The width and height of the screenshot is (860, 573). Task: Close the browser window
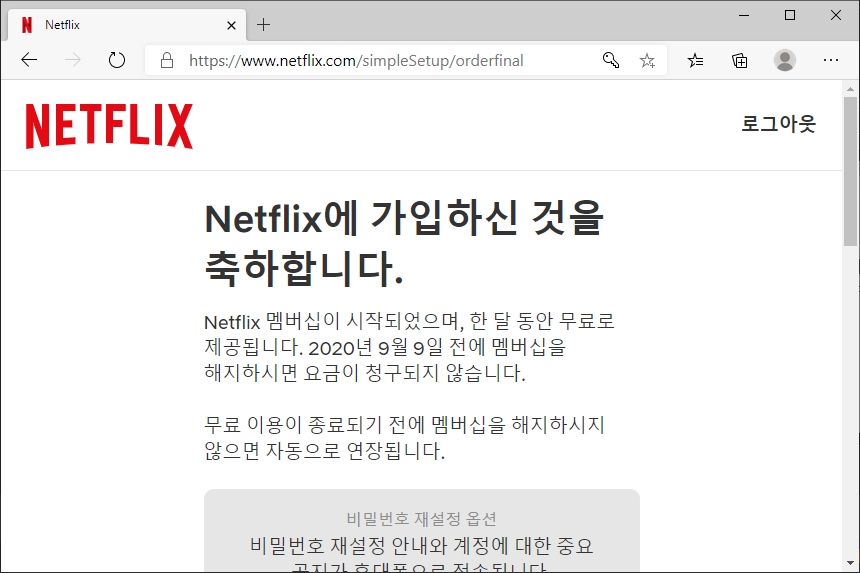coord(836,15)
